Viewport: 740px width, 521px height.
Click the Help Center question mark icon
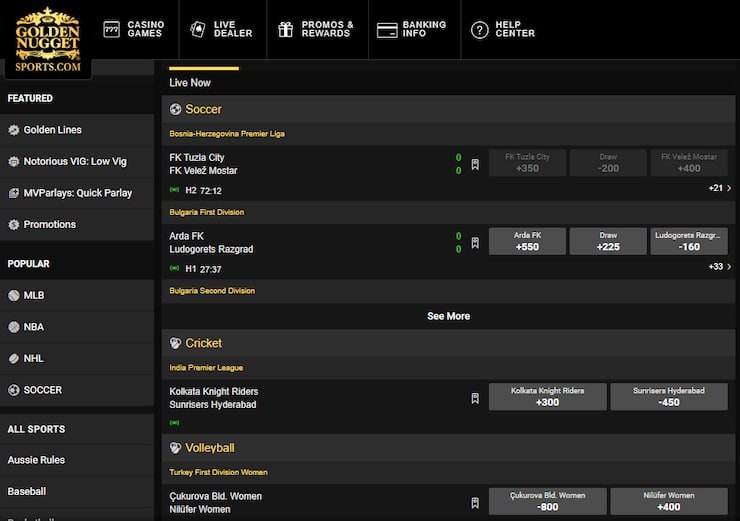coord(480,30)
